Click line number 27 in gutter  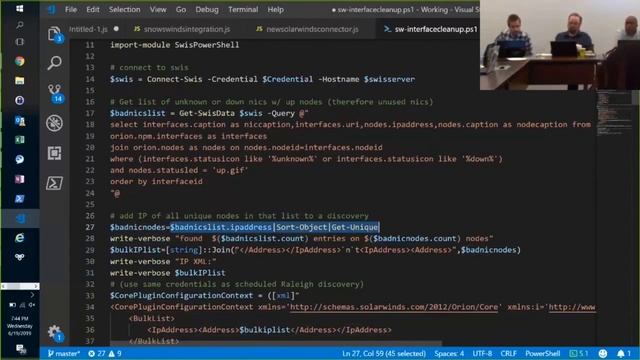pos(90,227)
